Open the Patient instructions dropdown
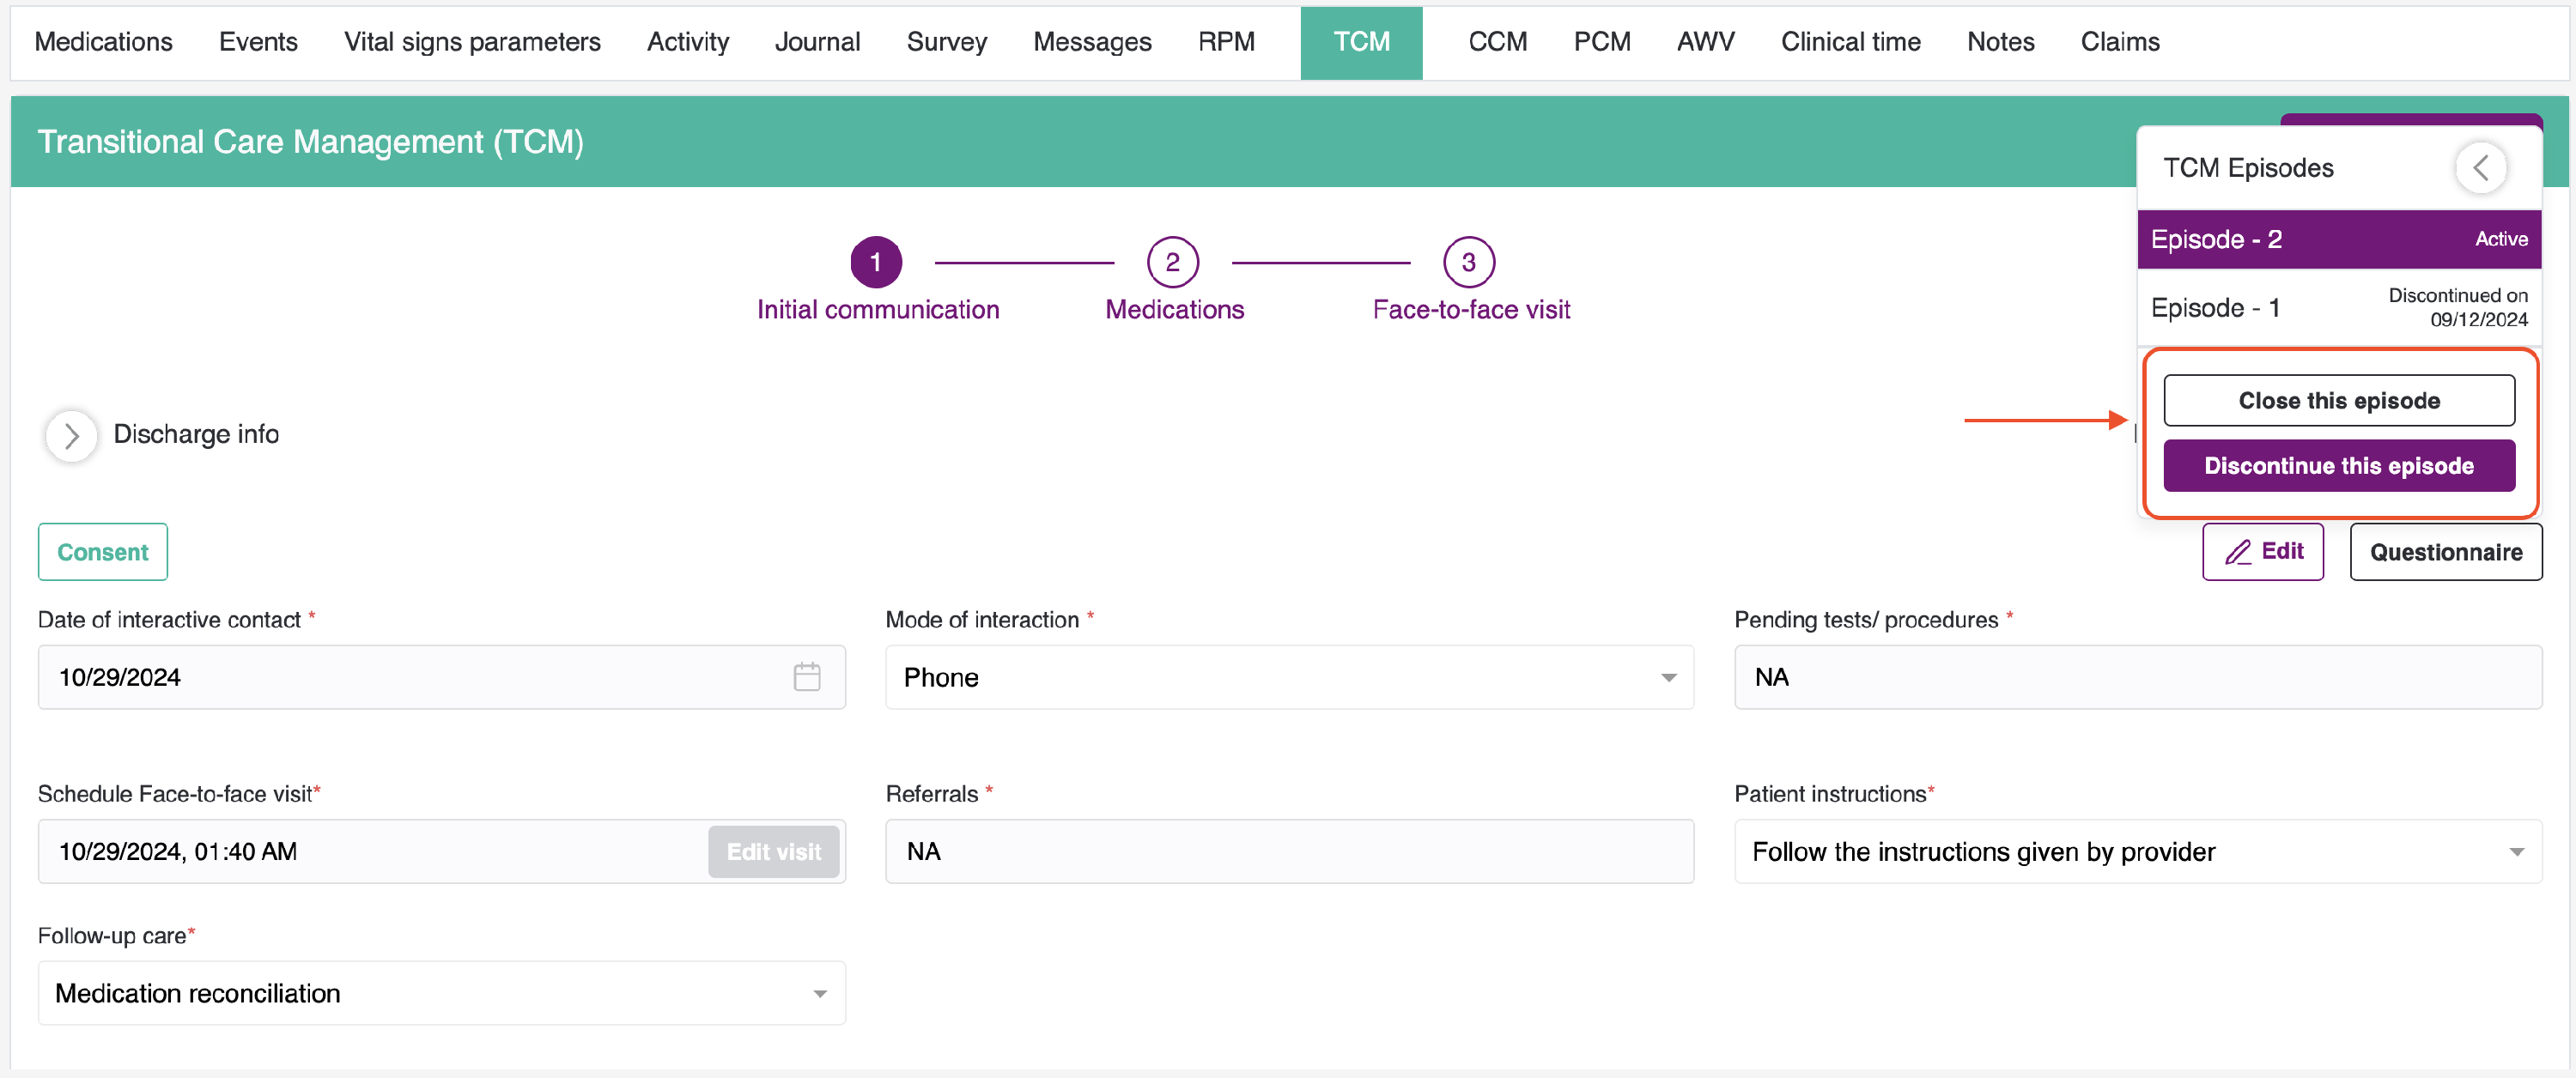 (x=2137, y=851)
